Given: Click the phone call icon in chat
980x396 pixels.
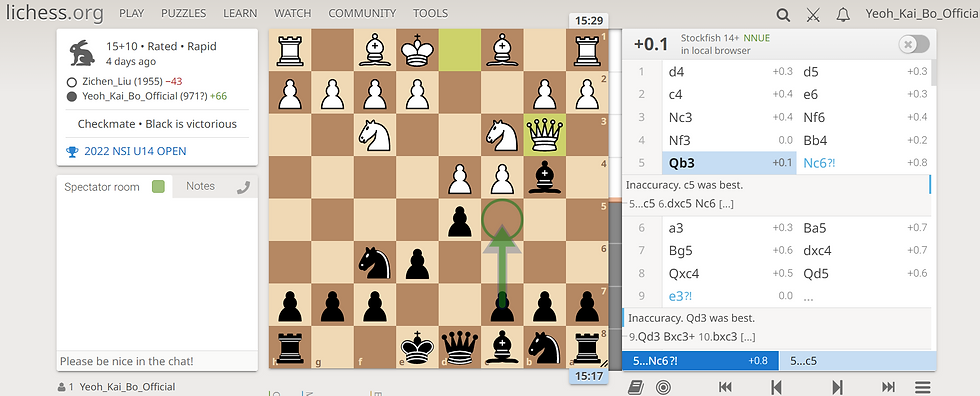Looking at the screenshot, I should (x=243, y=187).
